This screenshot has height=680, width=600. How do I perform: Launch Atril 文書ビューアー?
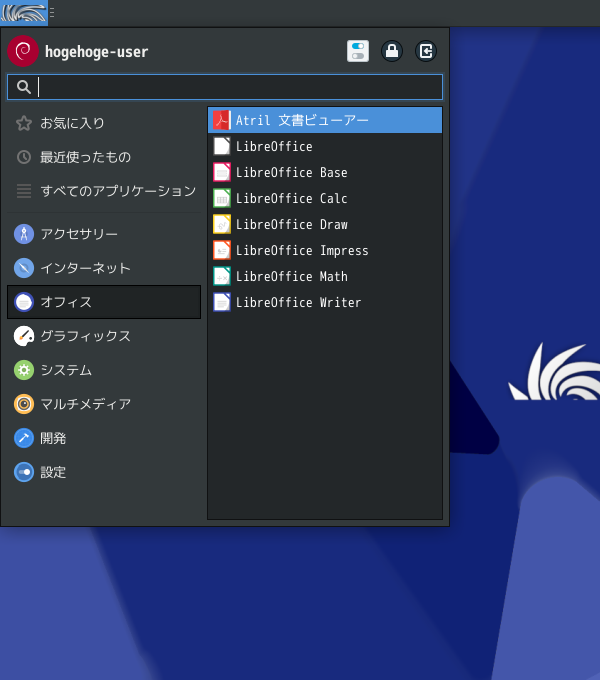click(x=325, y=120)
